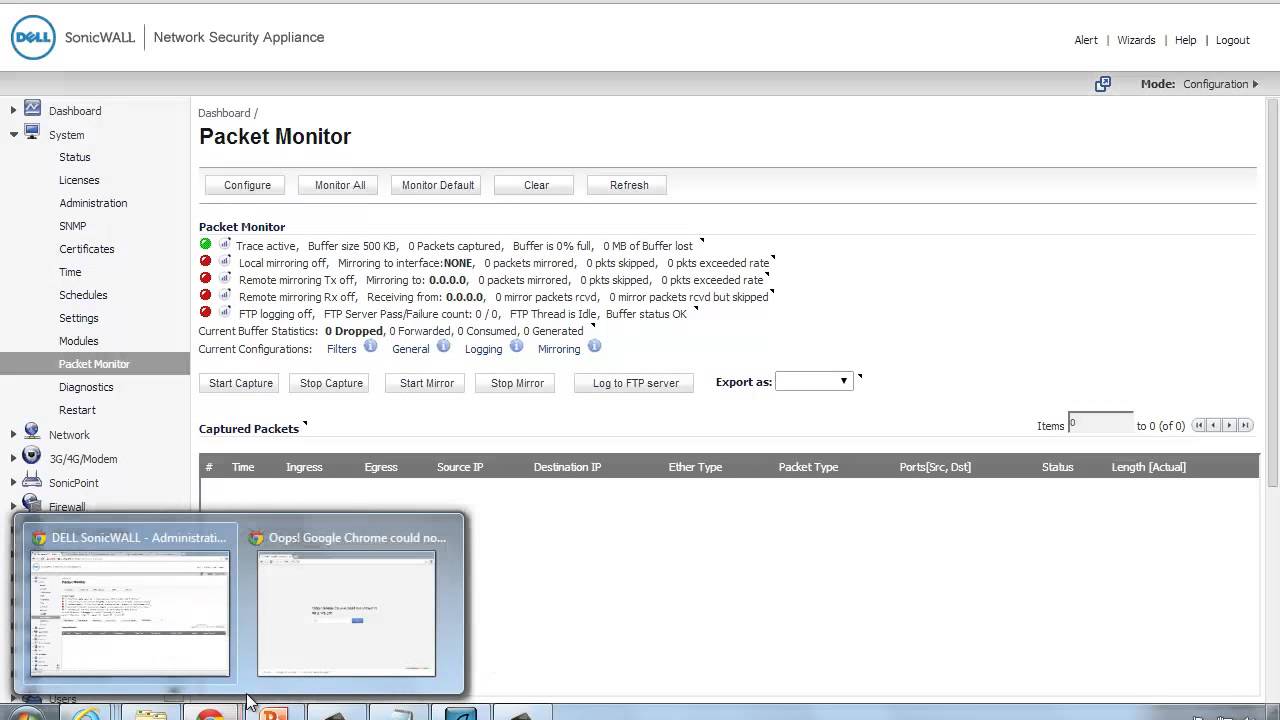Open Diagnostics under System
Screen dimensions: 1280x720
86,387
